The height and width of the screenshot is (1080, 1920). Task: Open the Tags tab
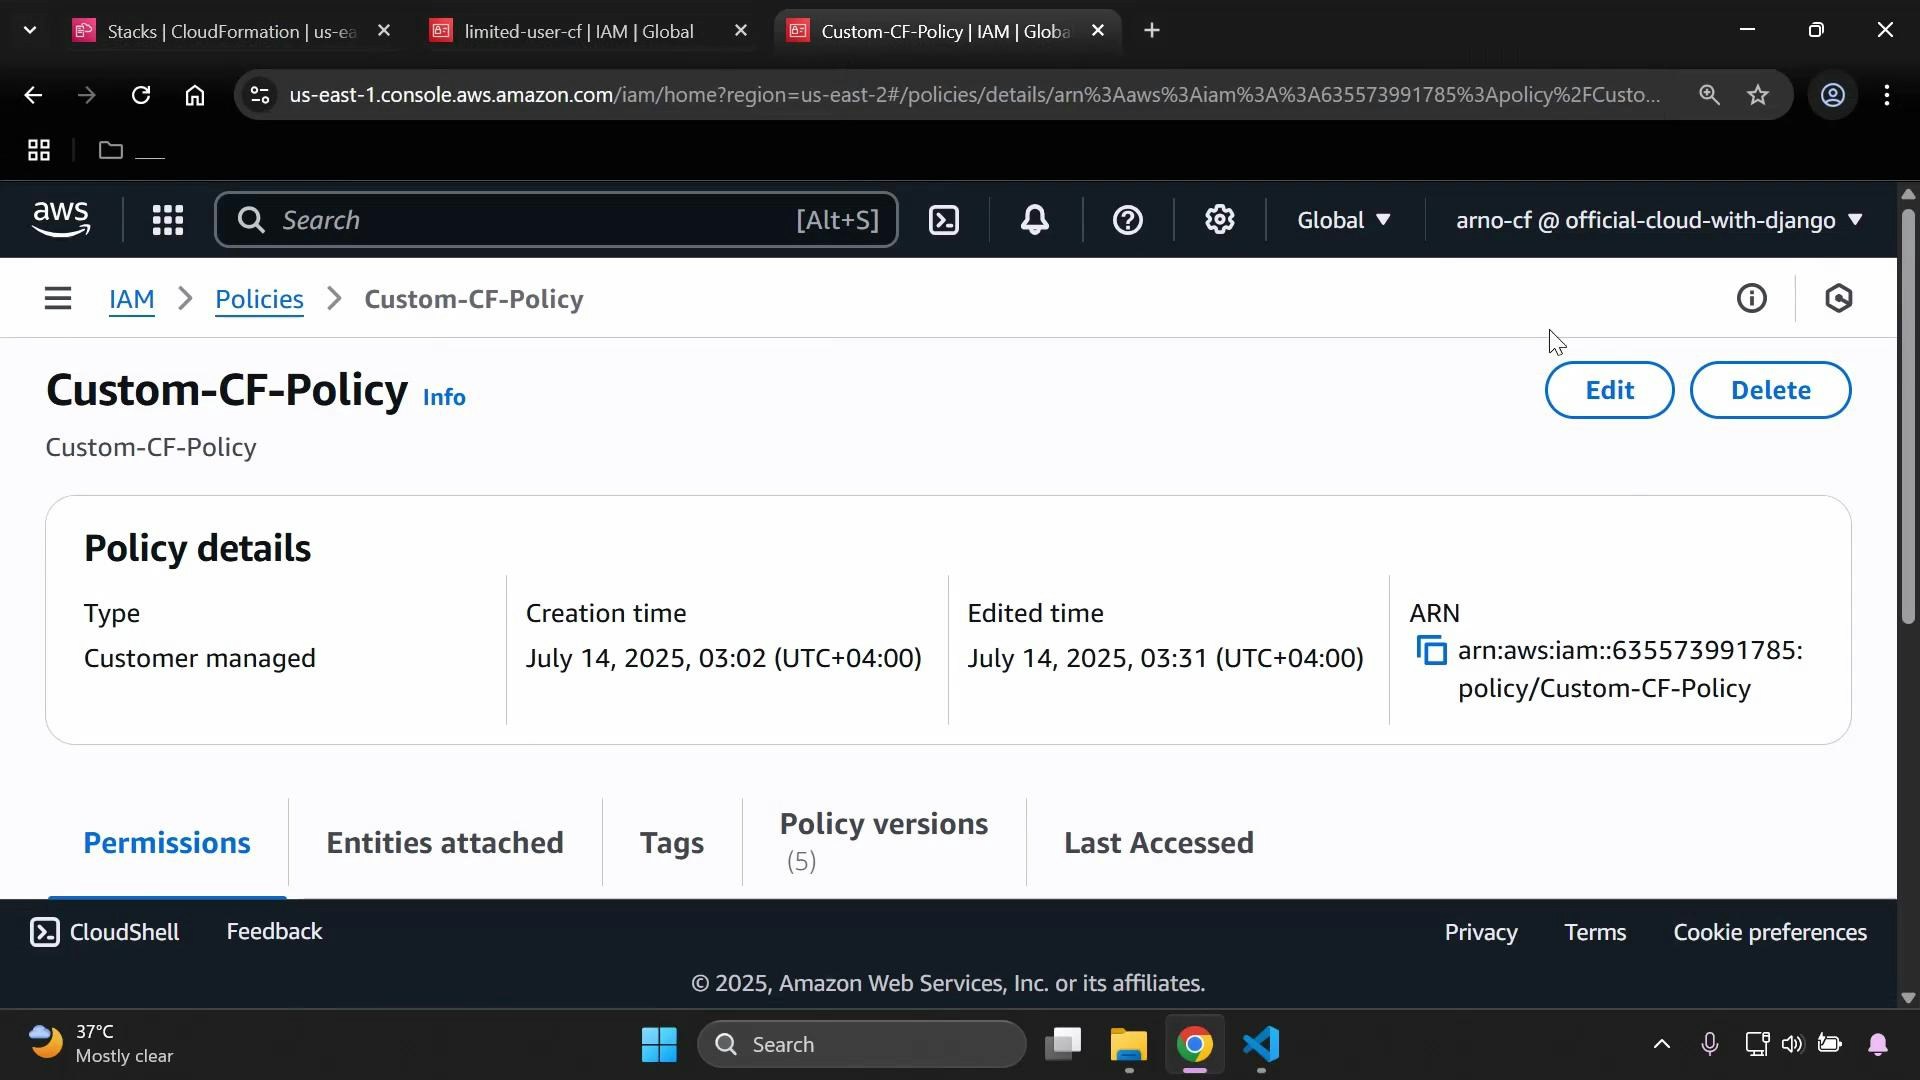[672, 843]
